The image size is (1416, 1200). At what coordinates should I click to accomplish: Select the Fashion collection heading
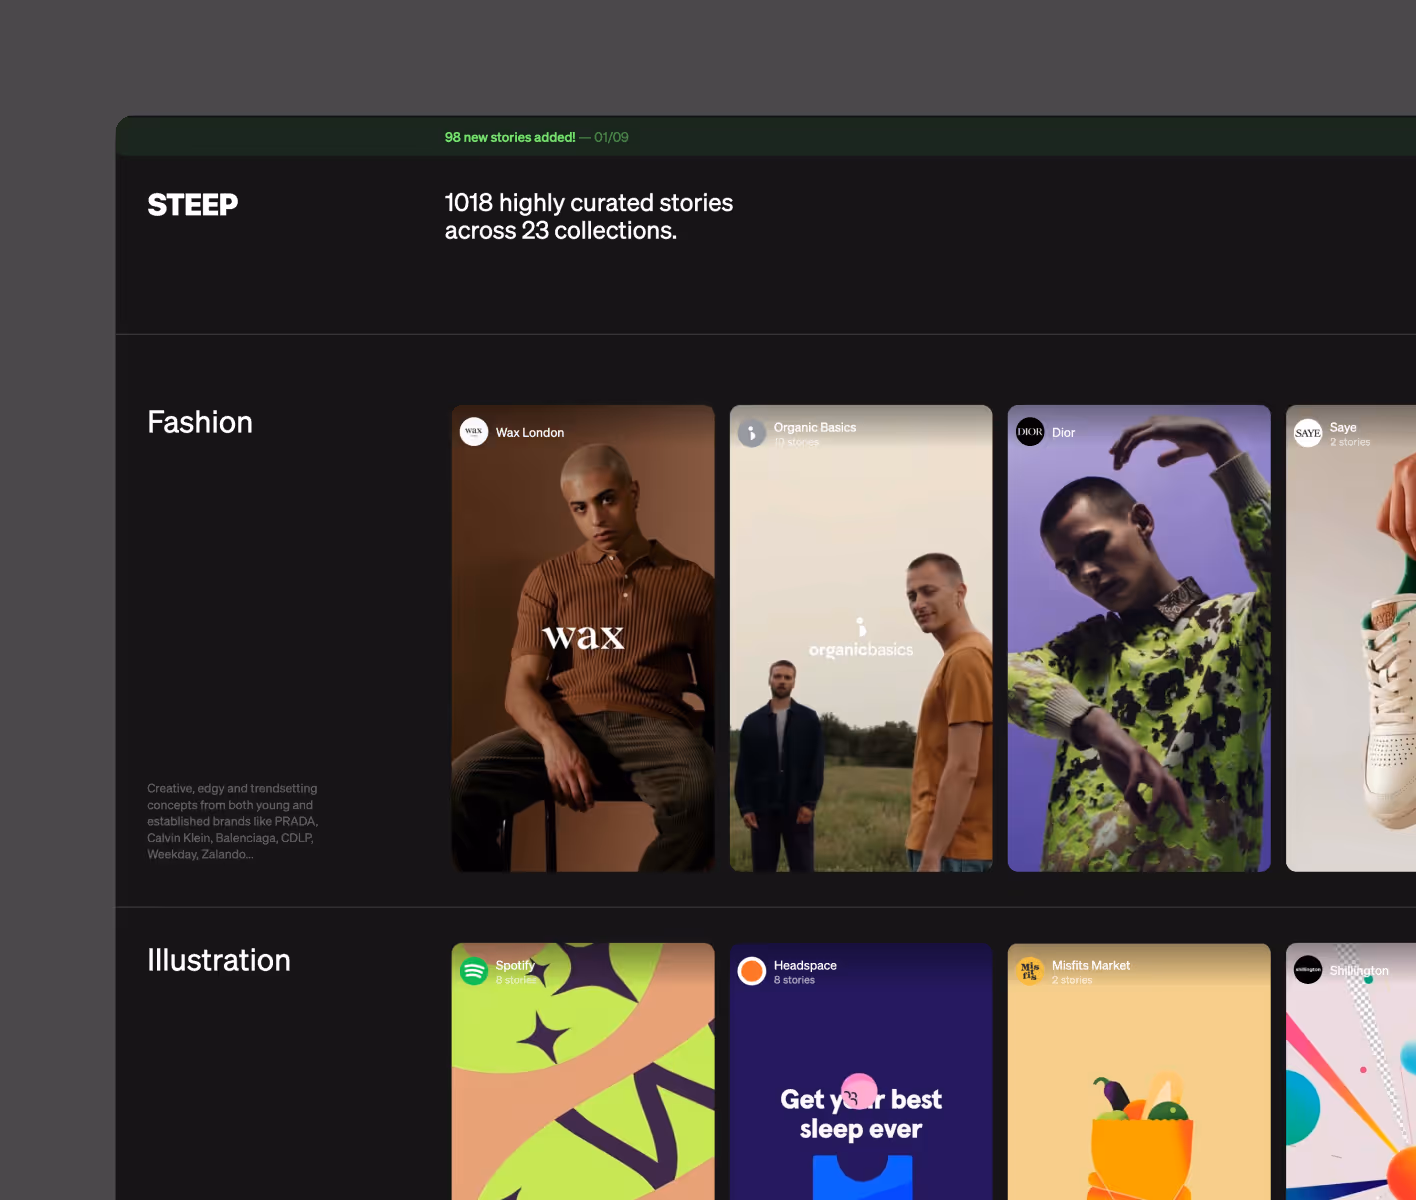pyautogui.click(x=200, y=422)
